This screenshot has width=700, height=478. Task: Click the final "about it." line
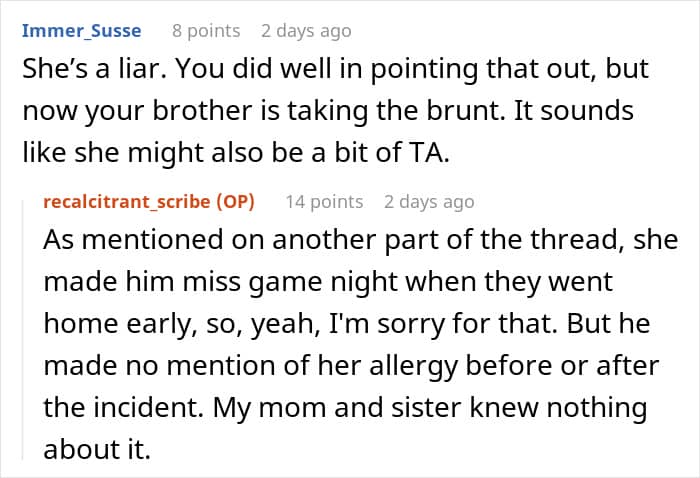tap(96, 449)
